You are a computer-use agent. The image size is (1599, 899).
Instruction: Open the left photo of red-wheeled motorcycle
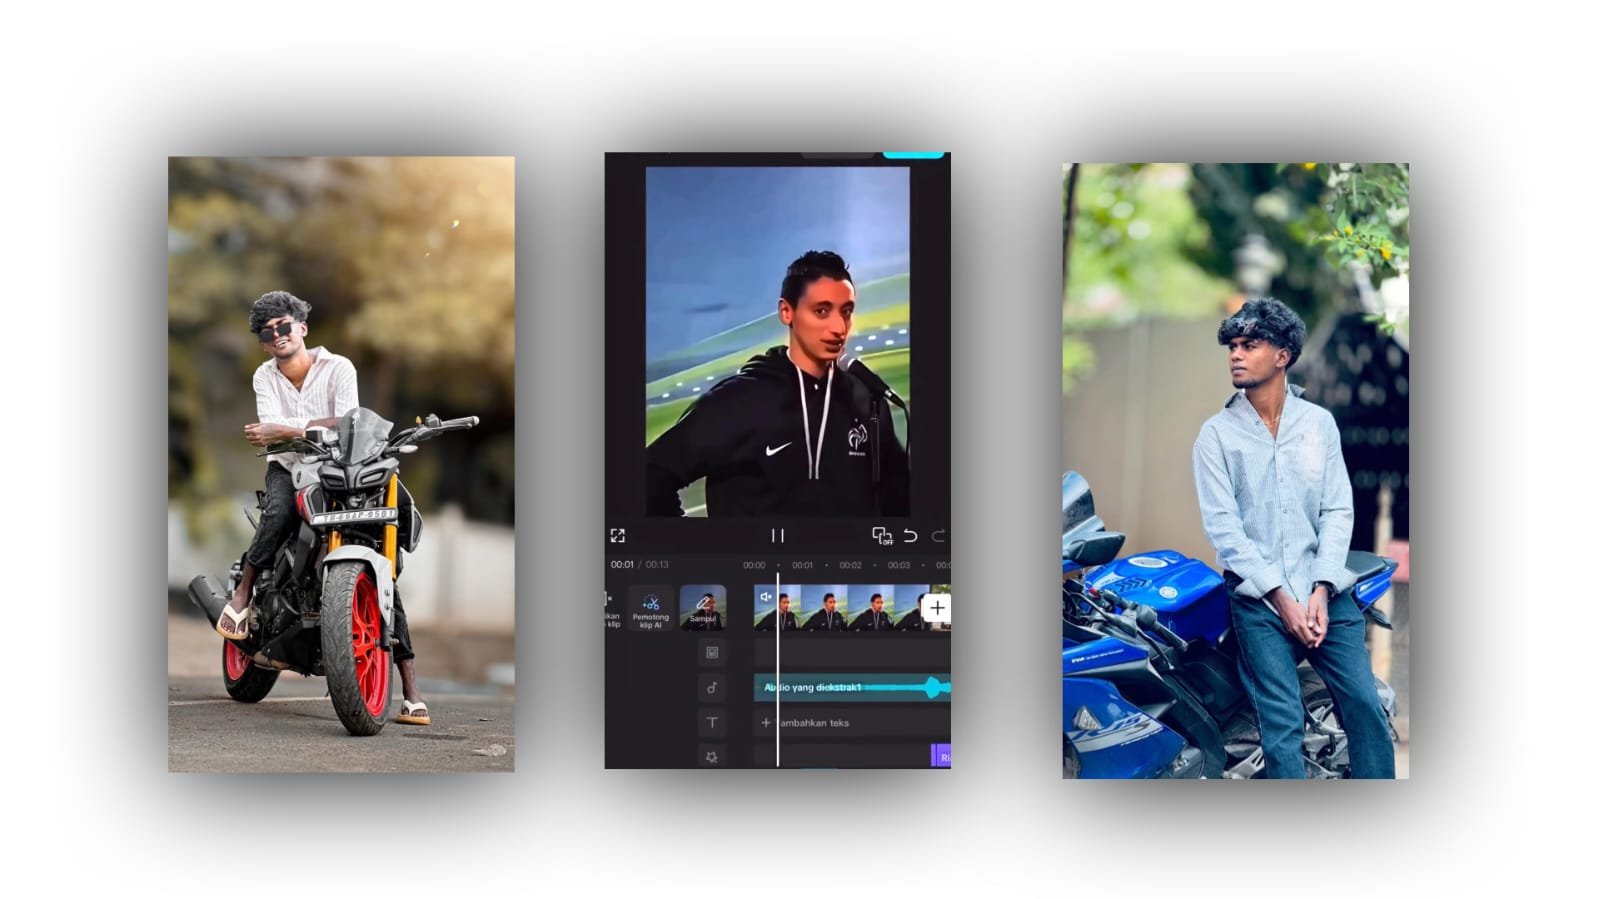point(341,463)
